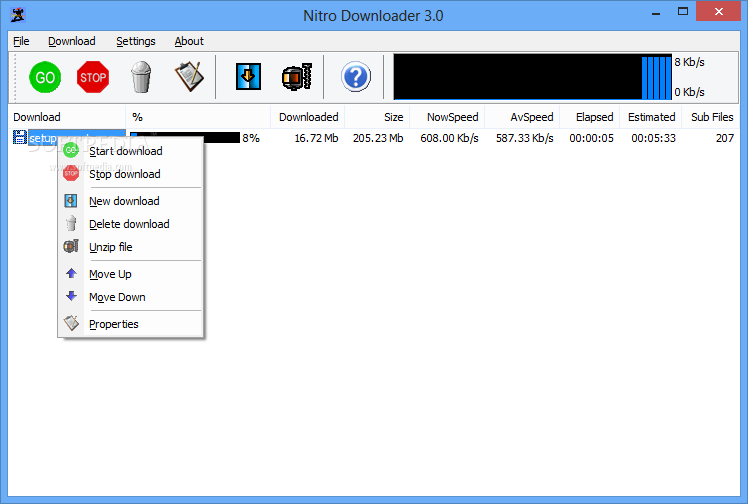Sort by the Download column header
Viewport: 748px width, 504px height.
click(x=67, y=117)
